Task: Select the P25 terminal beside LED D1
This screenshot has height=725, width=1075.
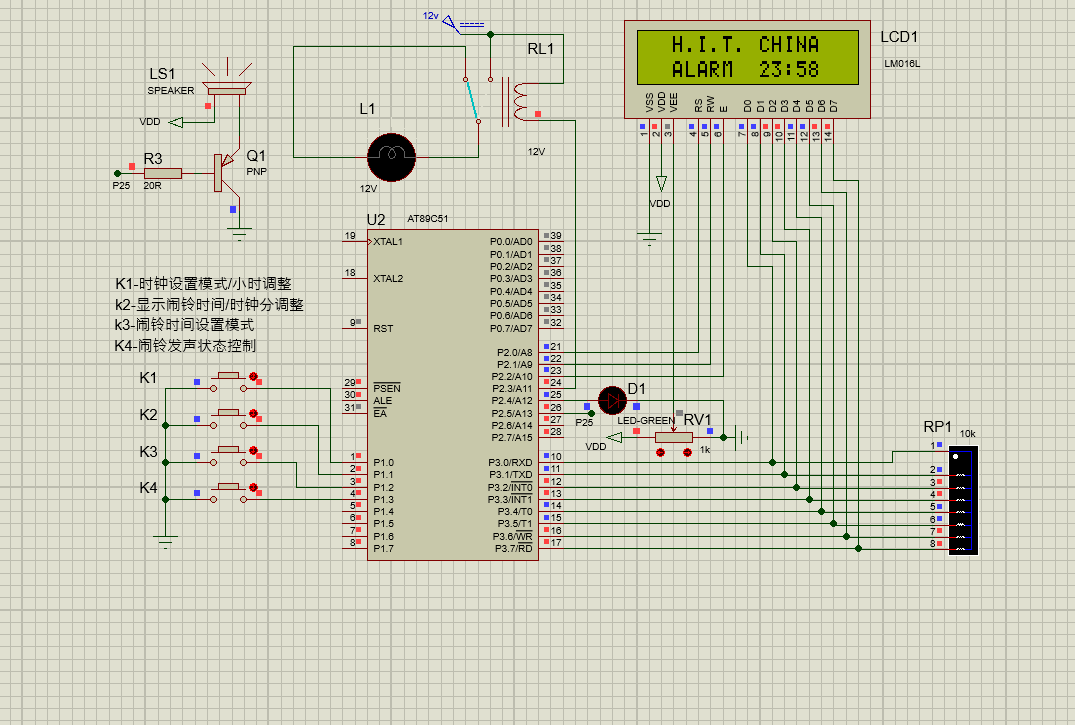Action: point(591,413)
